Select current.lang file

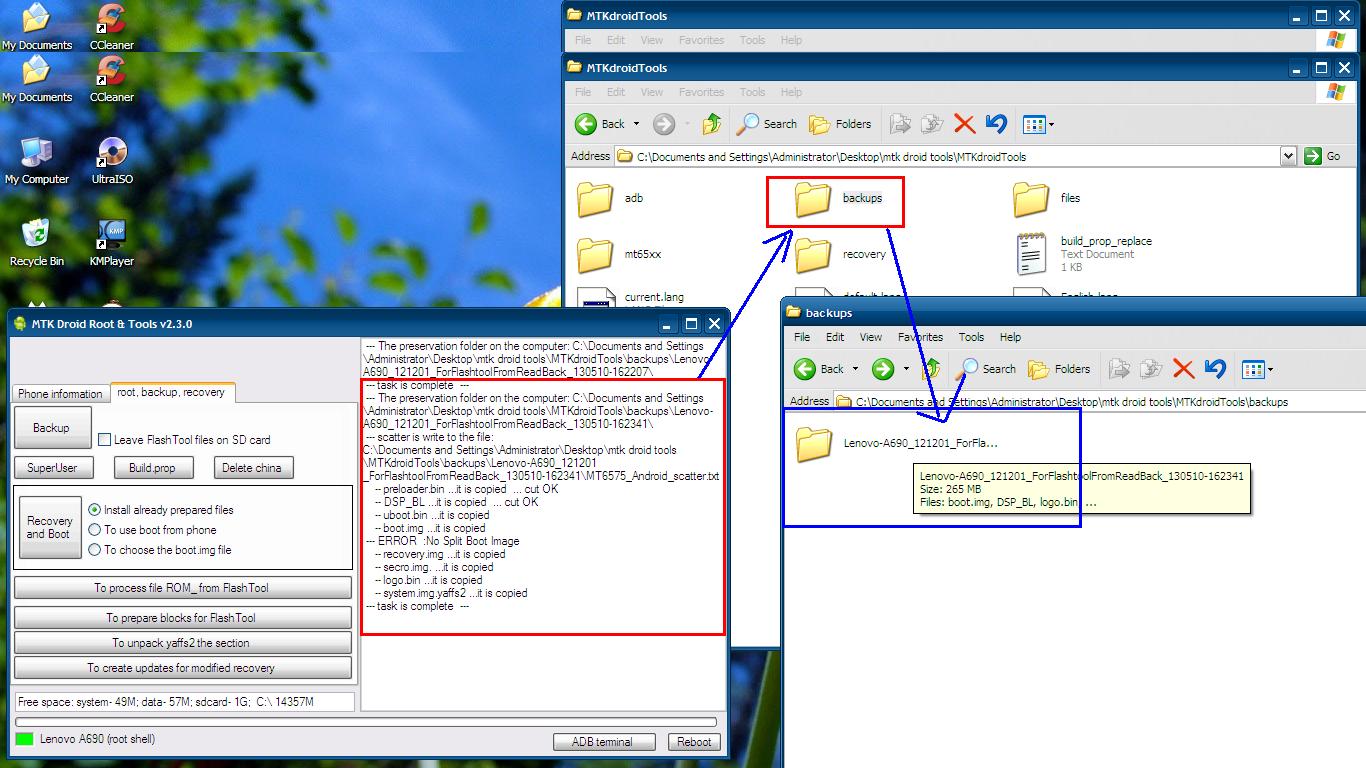pos(631,297)
